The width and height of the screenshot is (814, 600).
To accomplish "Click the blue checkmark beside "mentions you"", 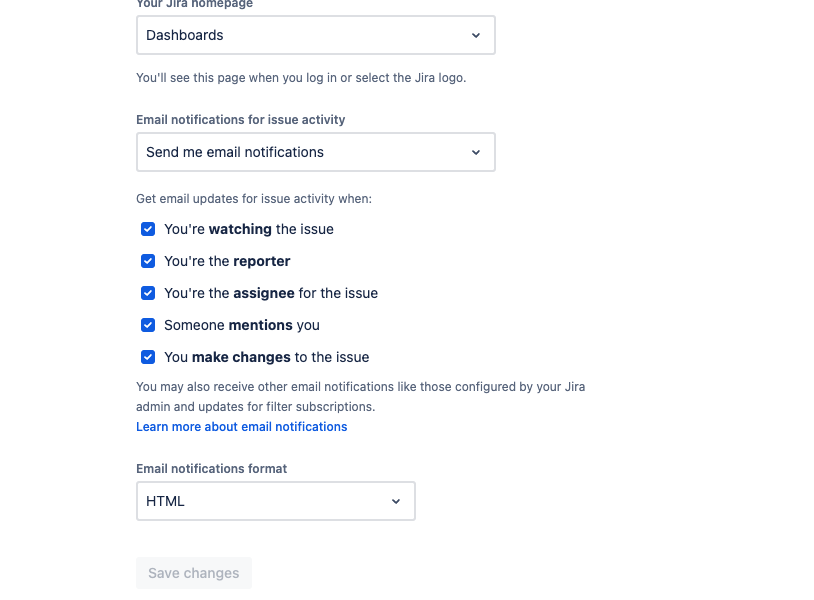I will [148, 325].
